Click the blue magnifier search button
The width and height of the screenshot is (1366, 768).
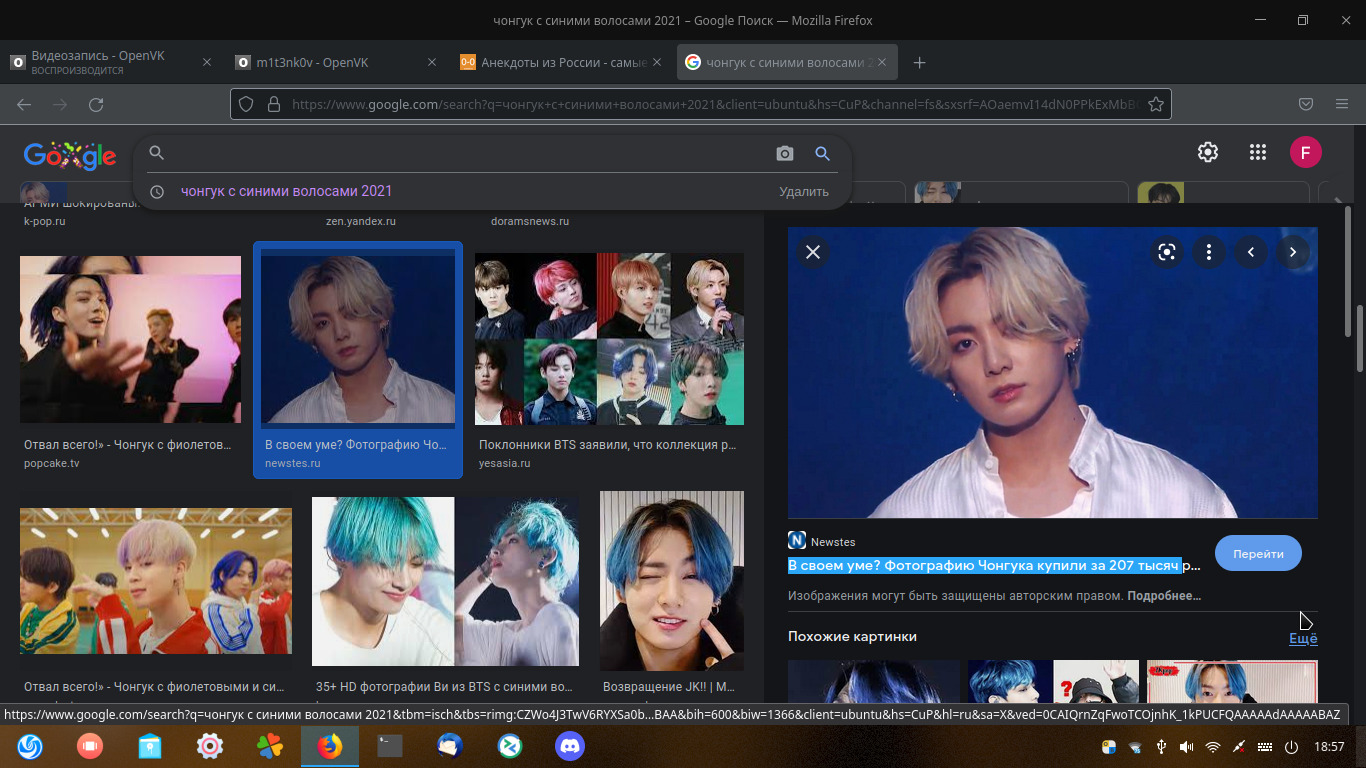823,153
